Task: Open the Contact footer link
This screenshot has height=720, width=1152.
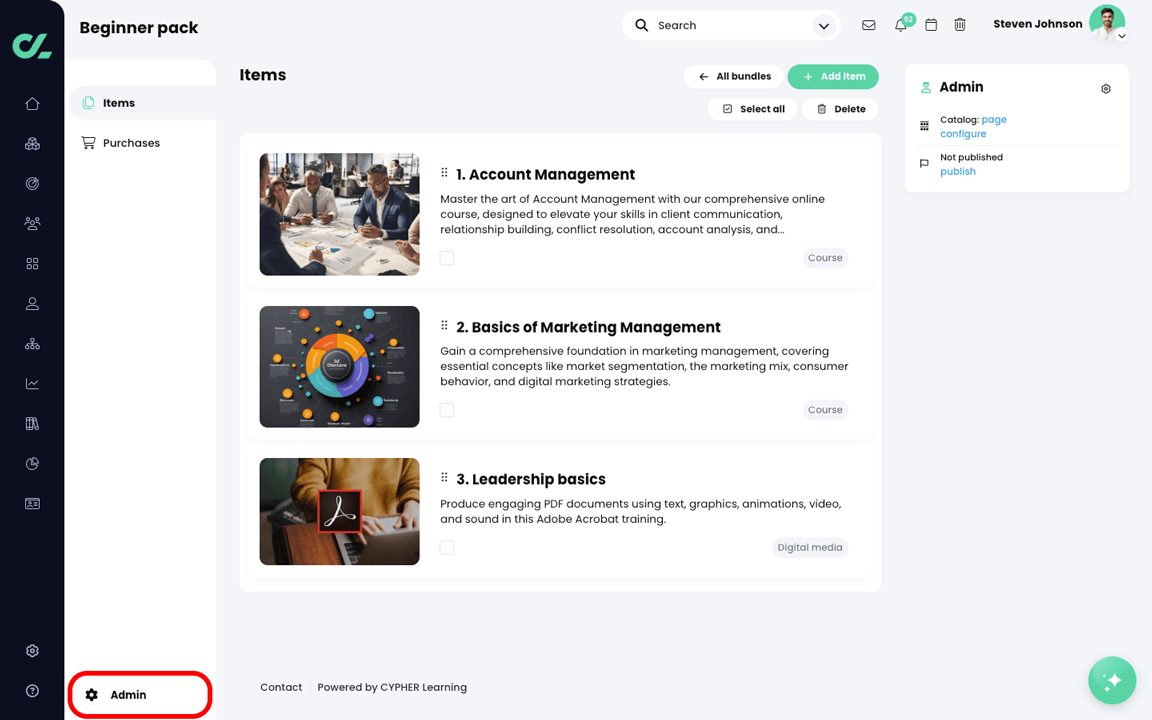Action: pyautogui.click(x=281, y=687)
